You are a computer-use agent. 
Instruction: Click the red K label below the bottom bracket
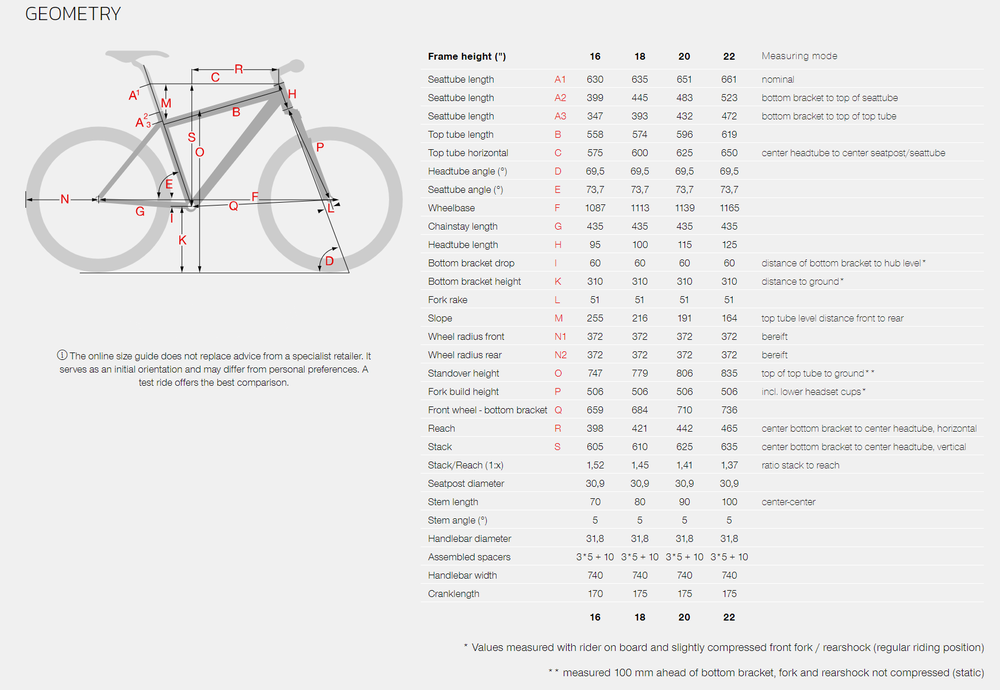[x=183, y=240]
